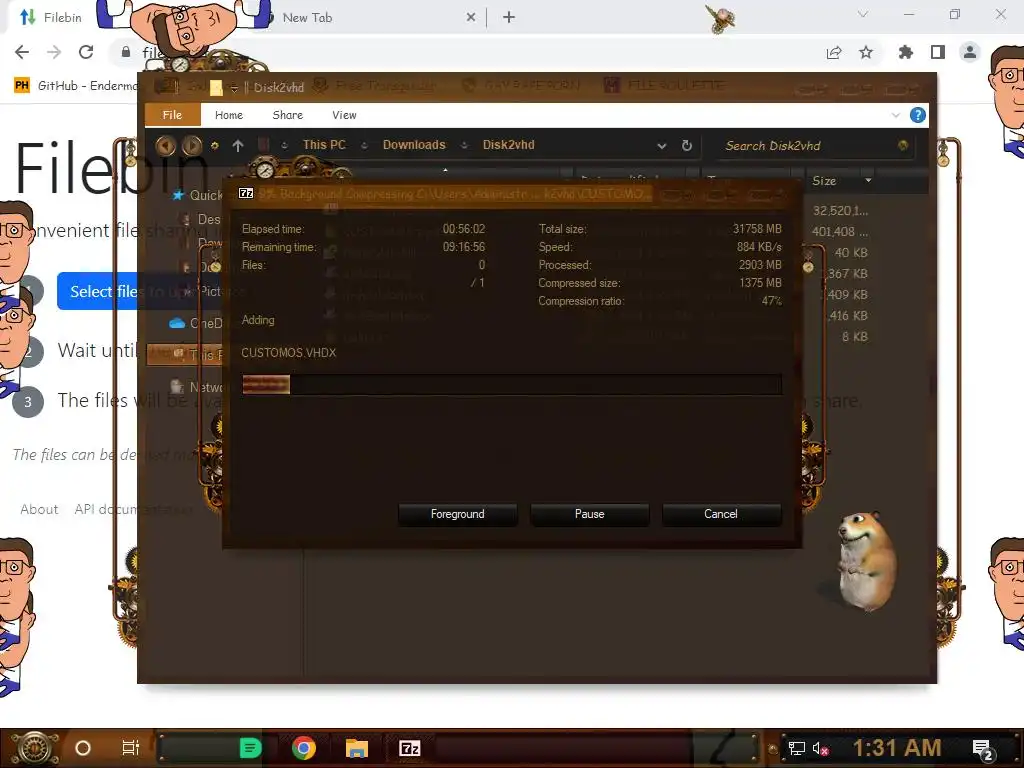1024x768 pixels.
Task: Click the speed value 884 KB/s
Action: (759, 247)
